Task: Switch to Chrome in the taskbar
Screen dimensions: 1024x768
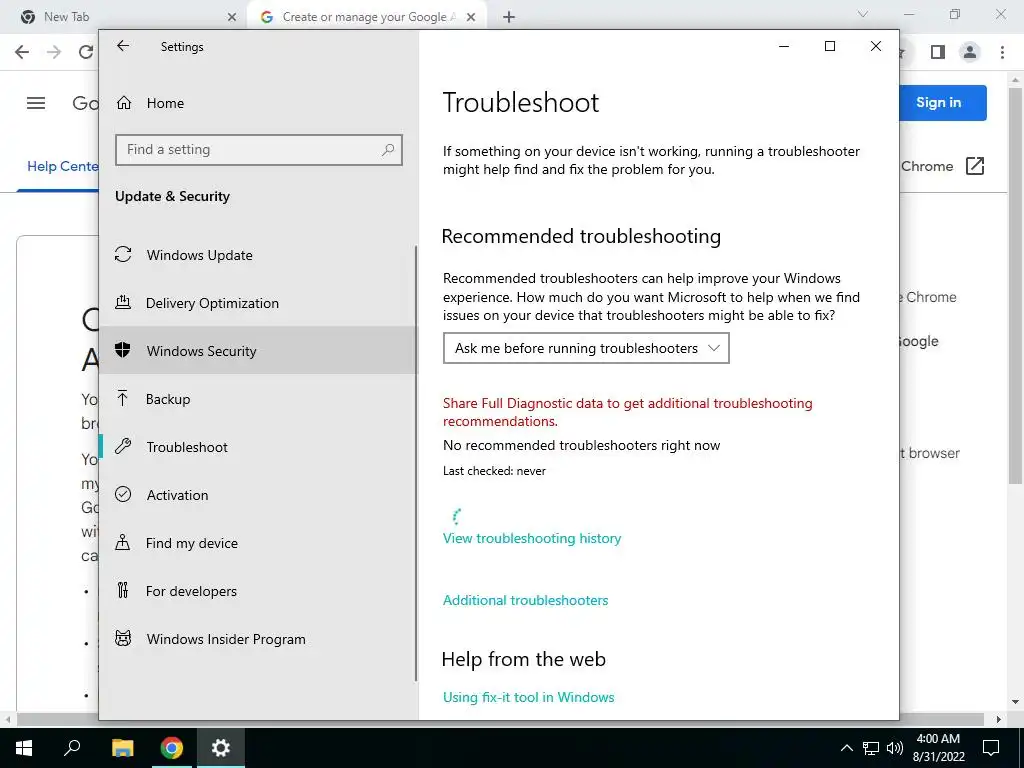Action: click(172, 748)
